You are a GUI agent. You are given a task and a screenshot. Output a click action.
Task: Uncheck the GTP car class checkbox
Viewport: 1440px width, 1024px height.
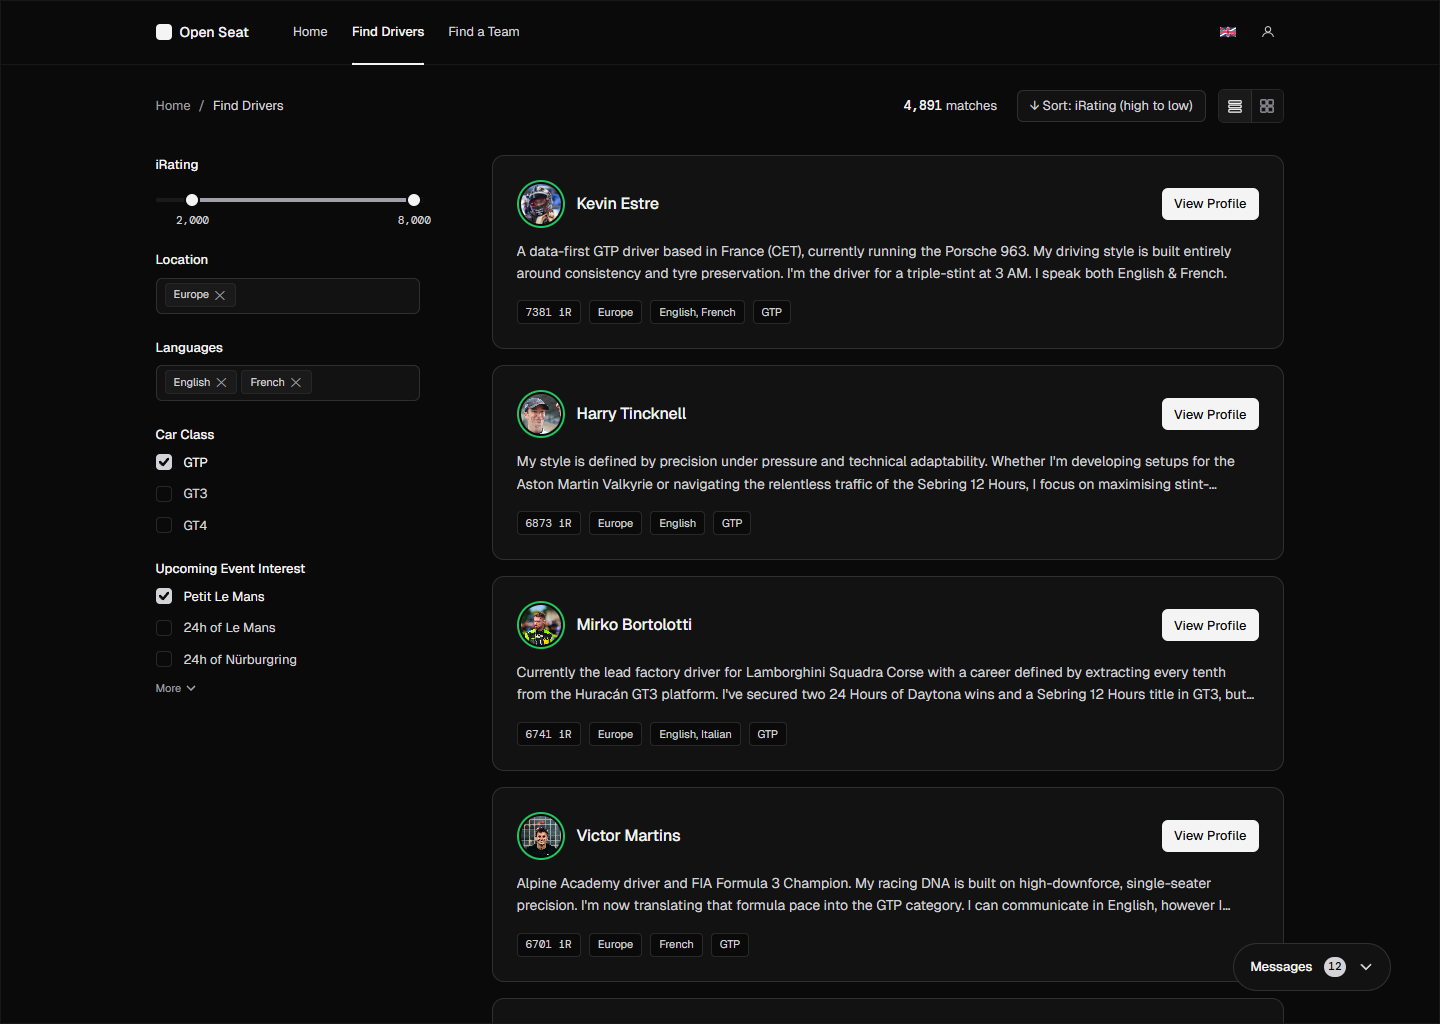(164, 462)
